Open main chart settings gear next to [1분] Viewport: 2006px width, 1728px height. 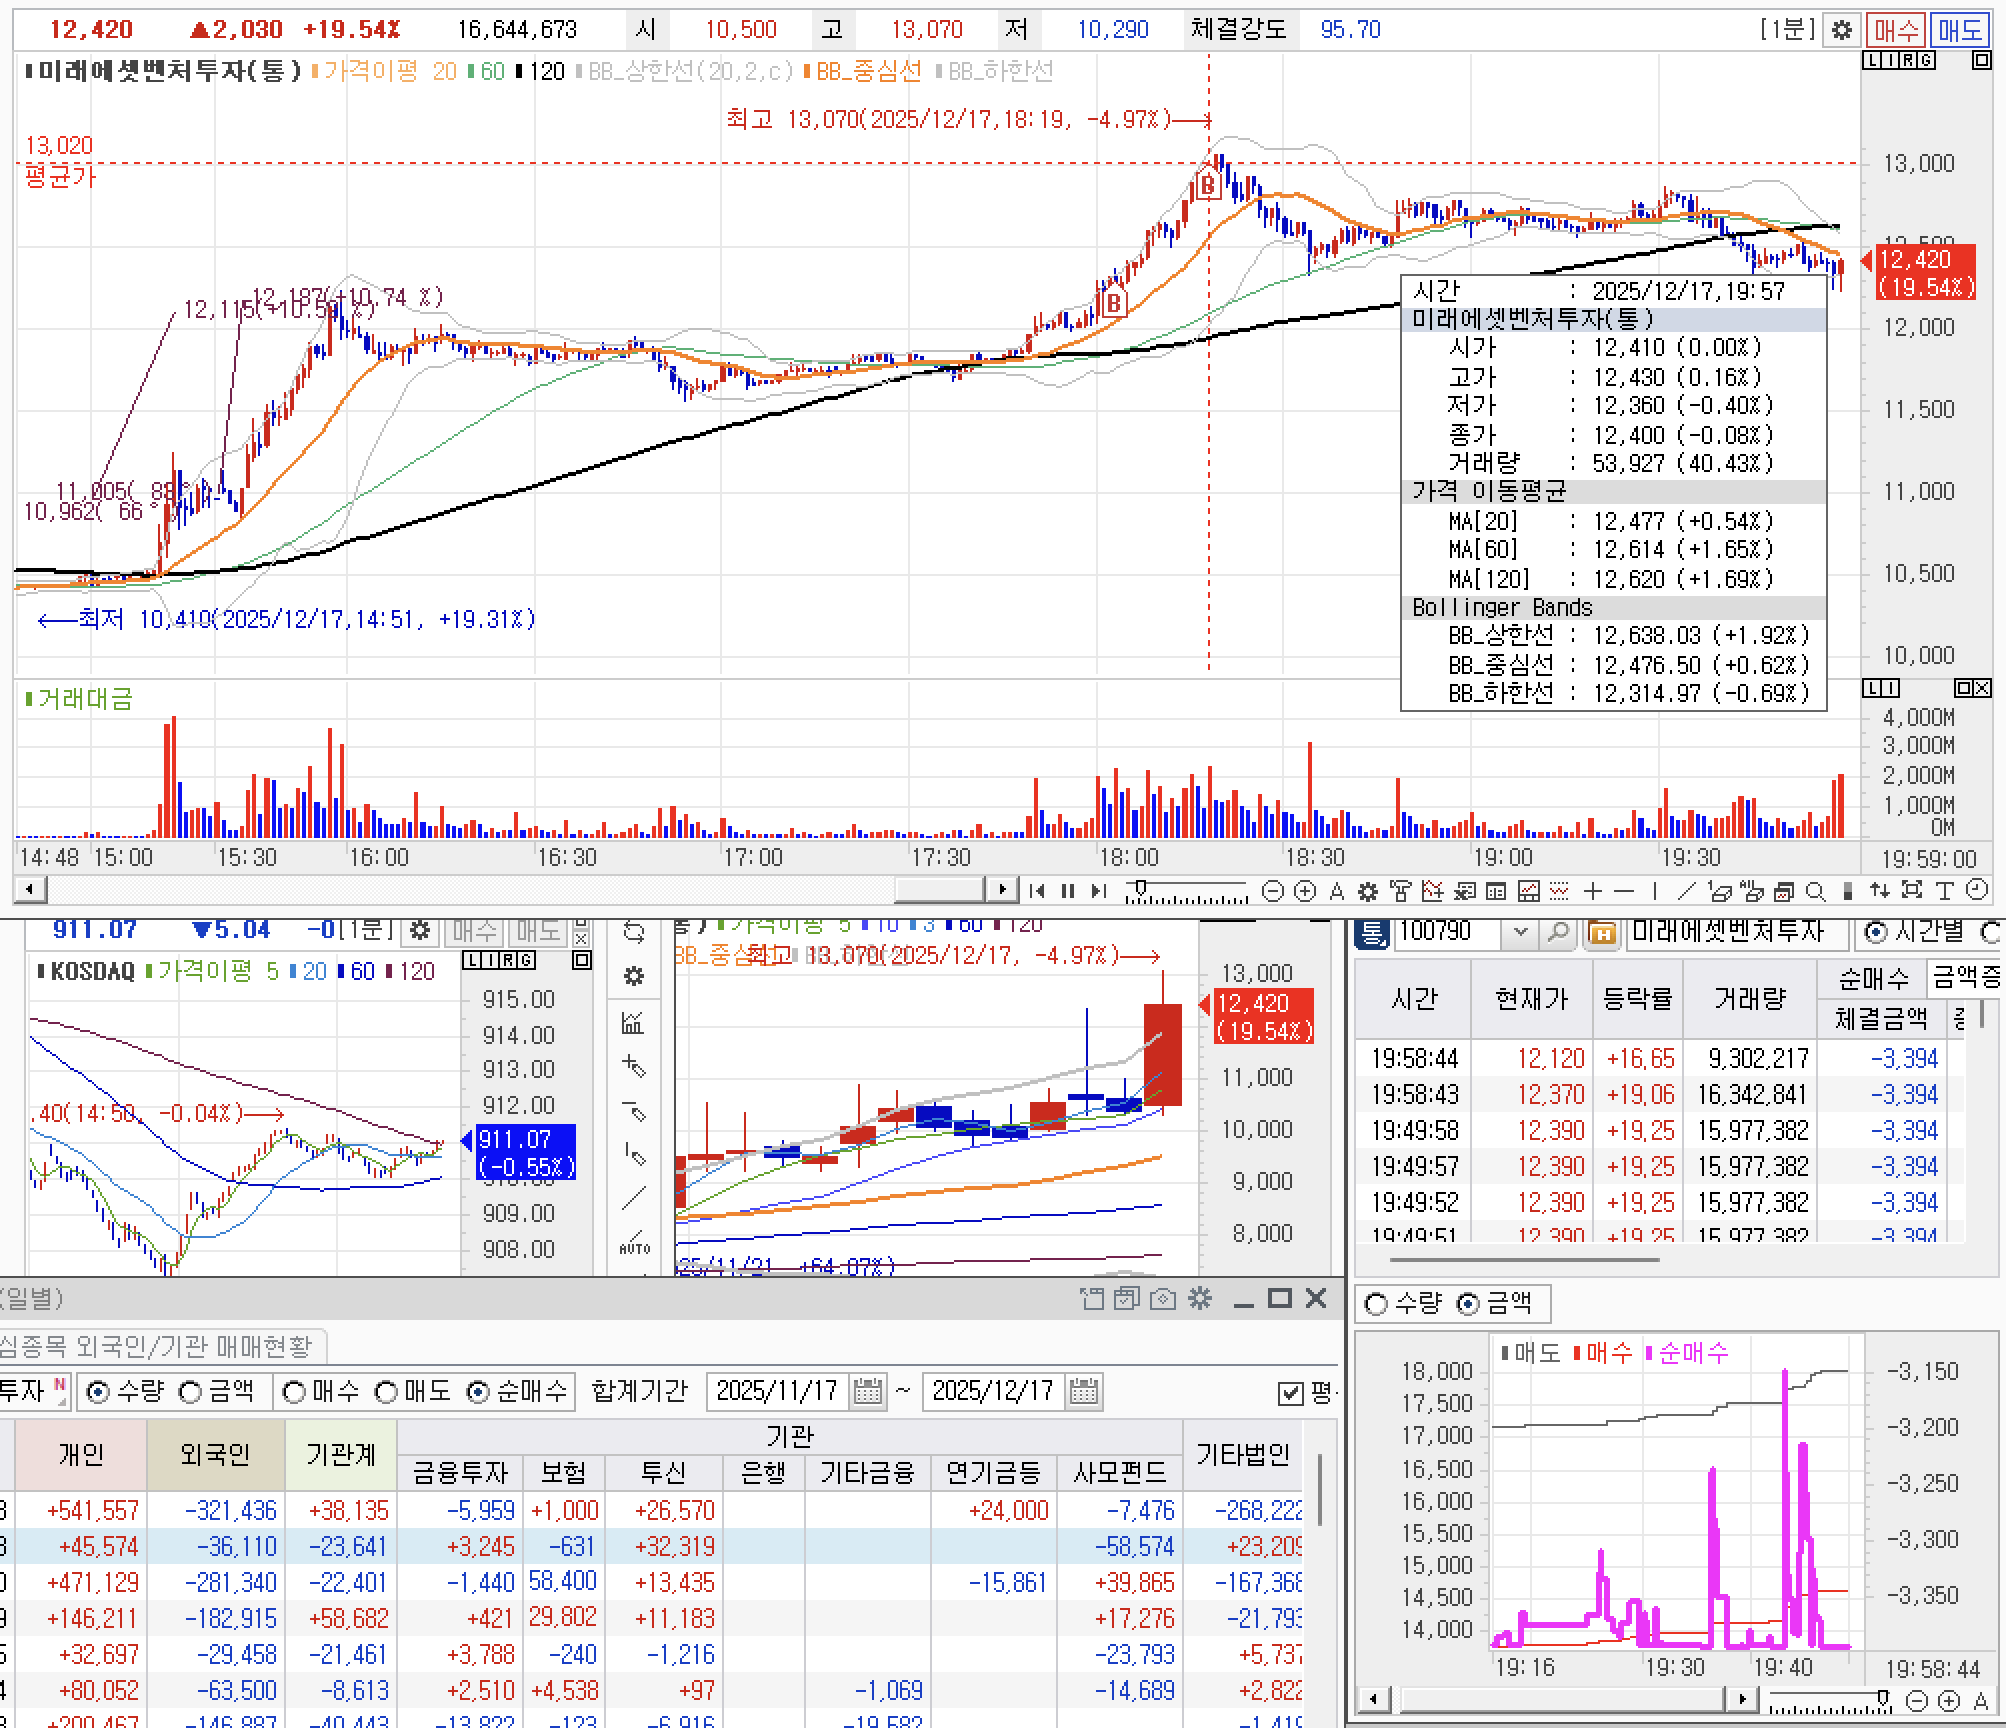pyautogui.click(x=1841, y=30)
